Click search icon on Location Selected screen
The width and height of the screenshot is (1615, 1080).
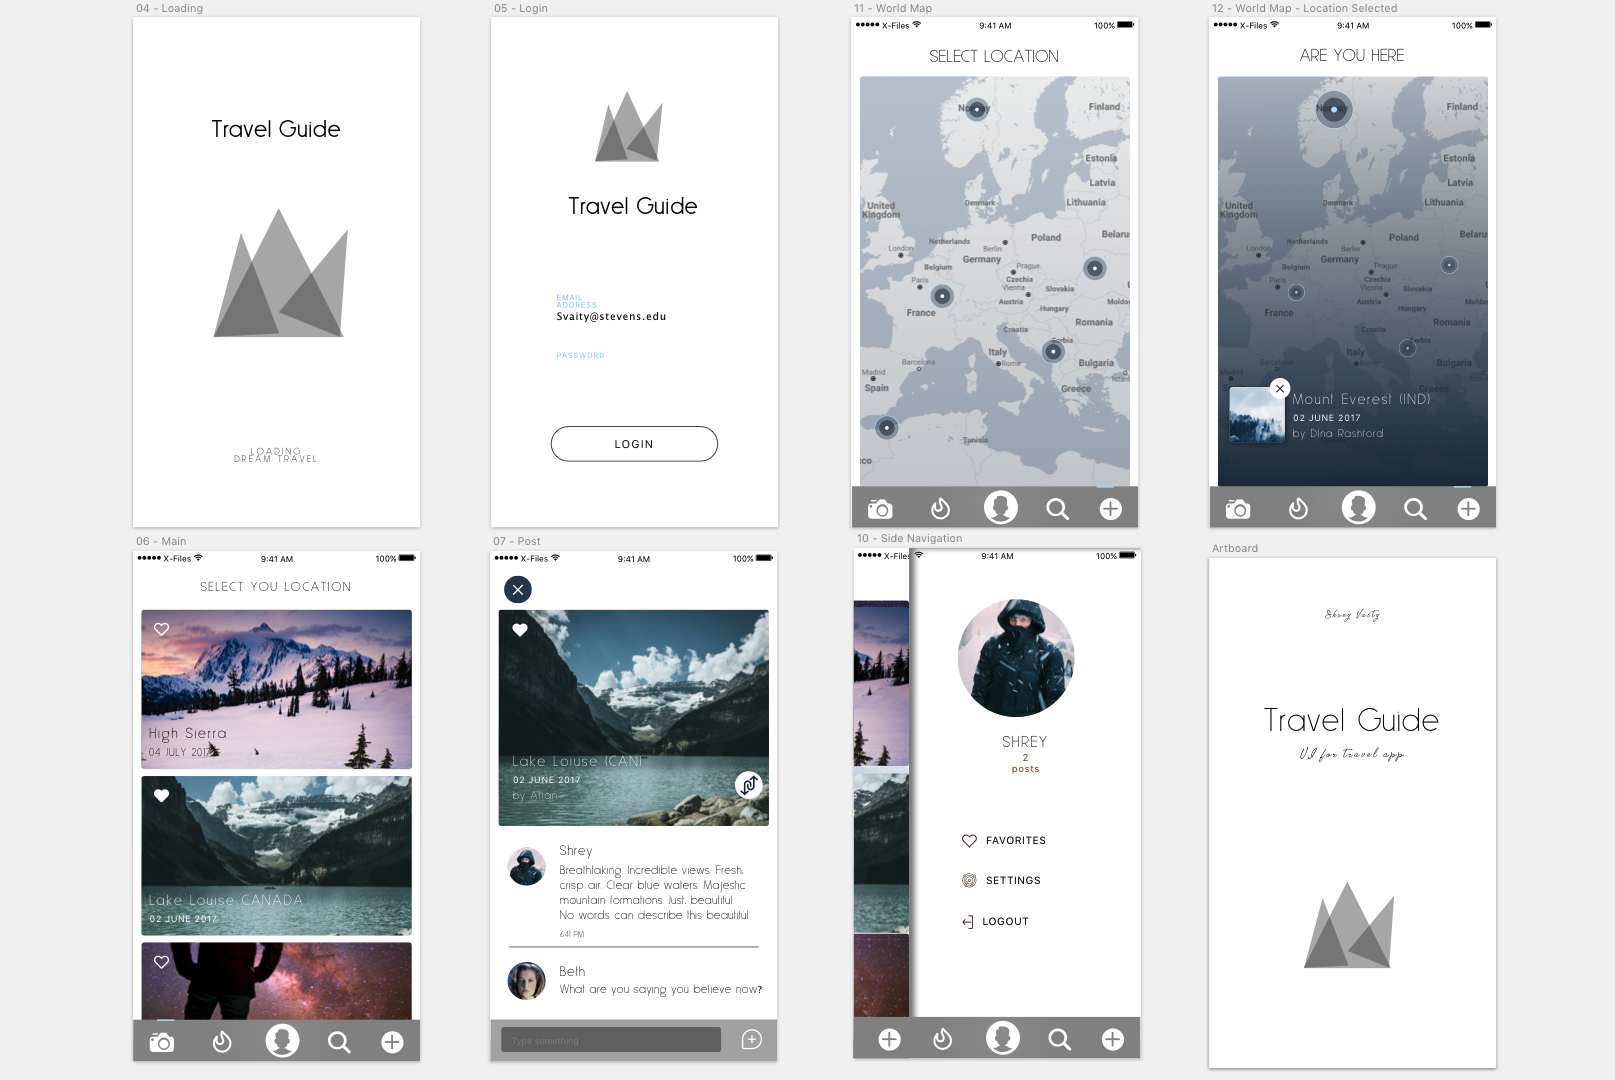pyautogui.click(x=1415, y=510)
